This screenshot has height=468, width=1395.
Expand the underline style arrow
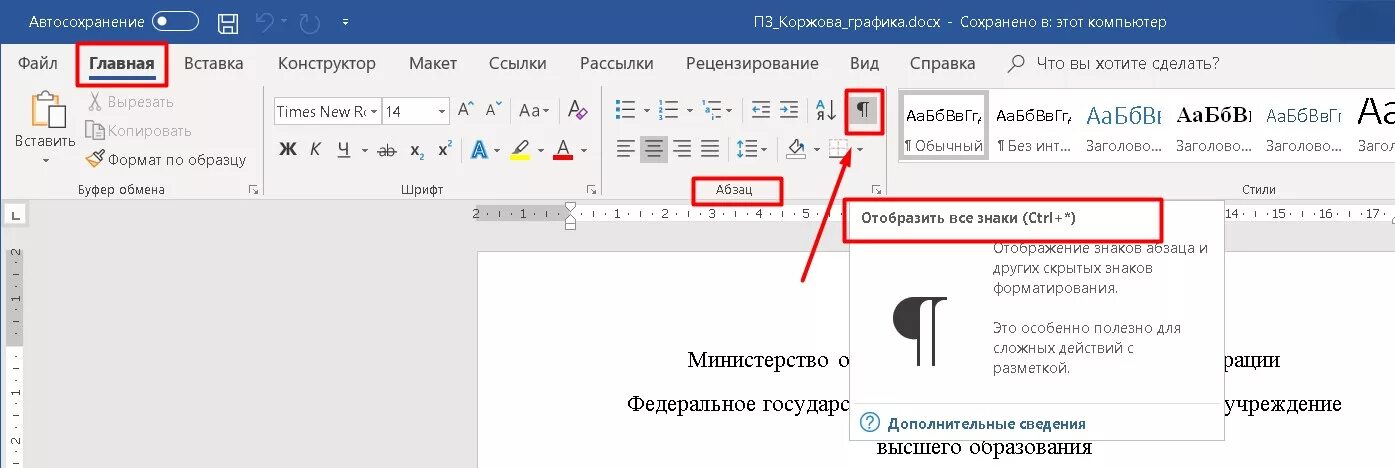click(x=363, y=151)
